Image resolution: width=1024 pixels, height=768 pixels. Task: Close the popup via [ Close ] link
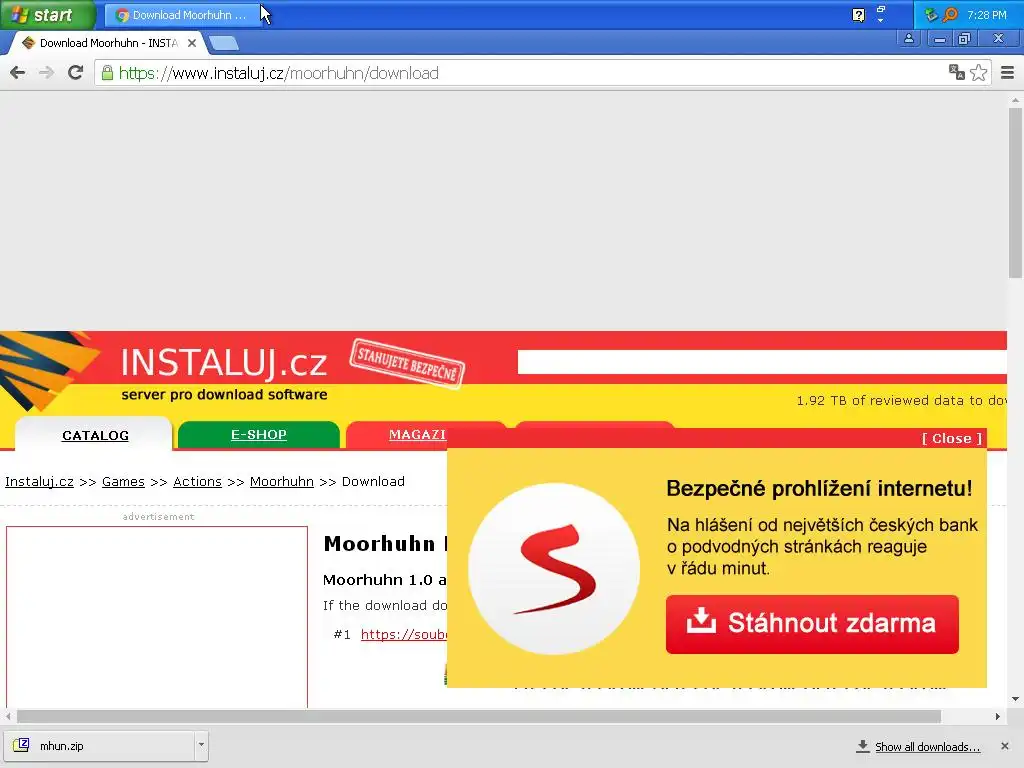[x=952, y=439]
